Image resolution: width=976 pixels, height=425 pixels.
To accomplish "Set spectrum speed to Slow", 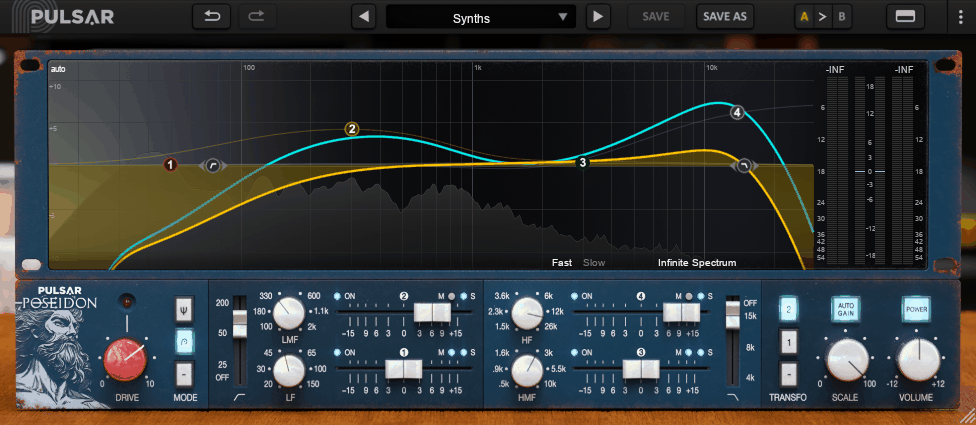I will tap(594, 263).
